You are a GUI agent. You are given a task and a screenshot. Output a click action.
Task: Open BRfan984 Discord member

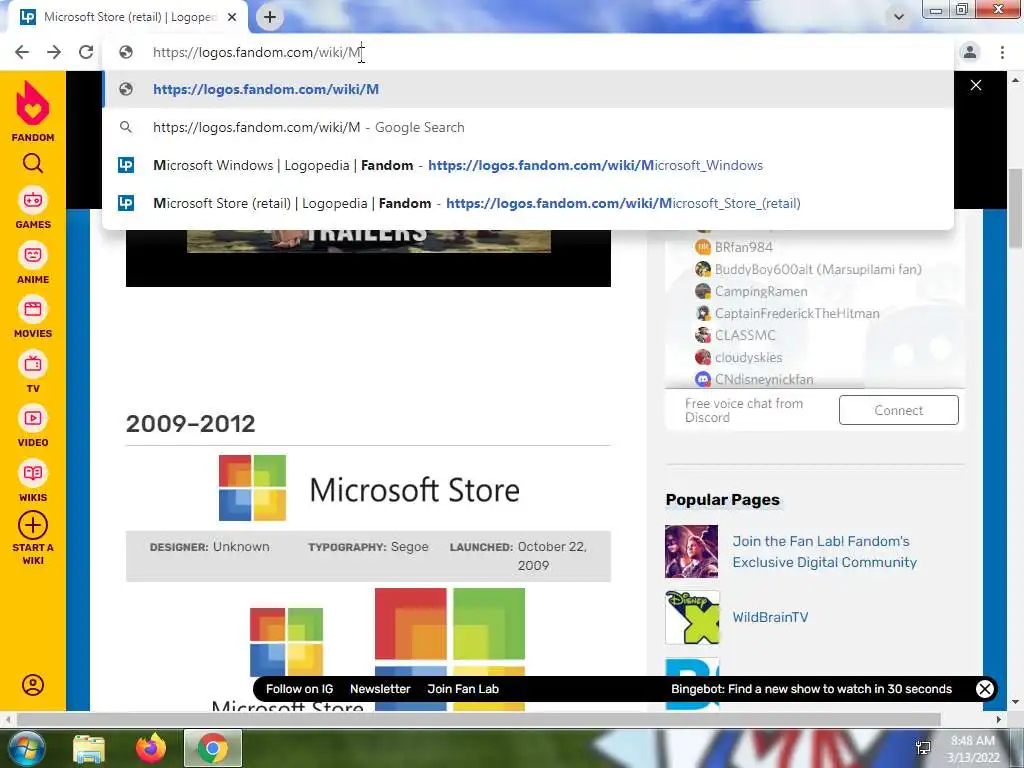734,247
